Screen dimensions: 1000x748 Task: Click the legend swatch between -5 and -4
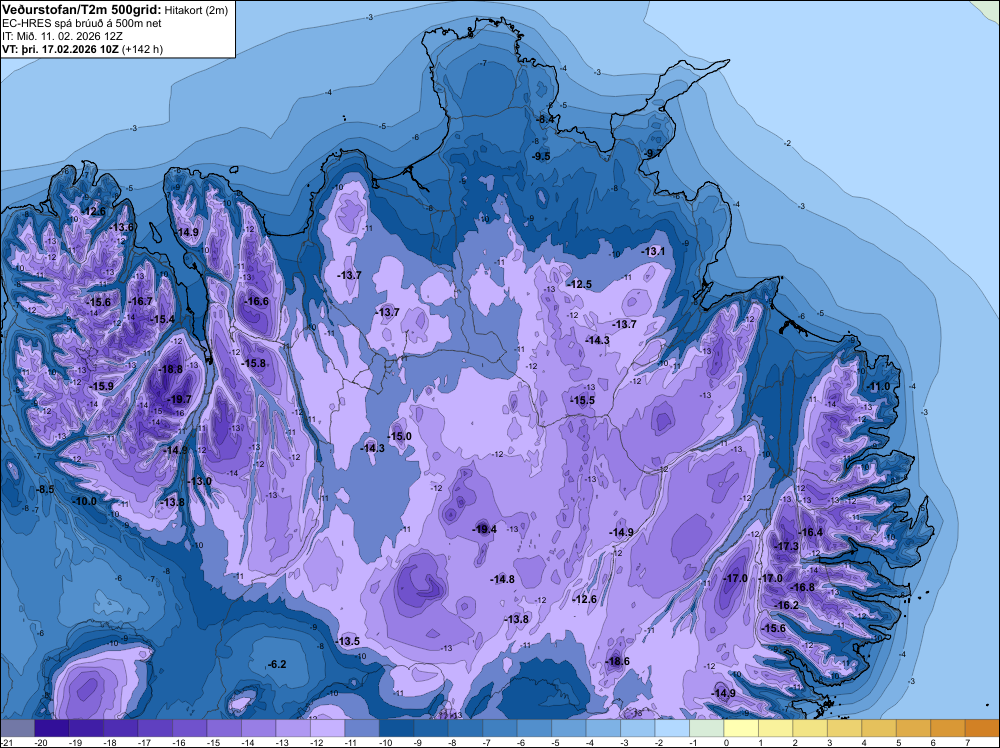click(568, 728)
